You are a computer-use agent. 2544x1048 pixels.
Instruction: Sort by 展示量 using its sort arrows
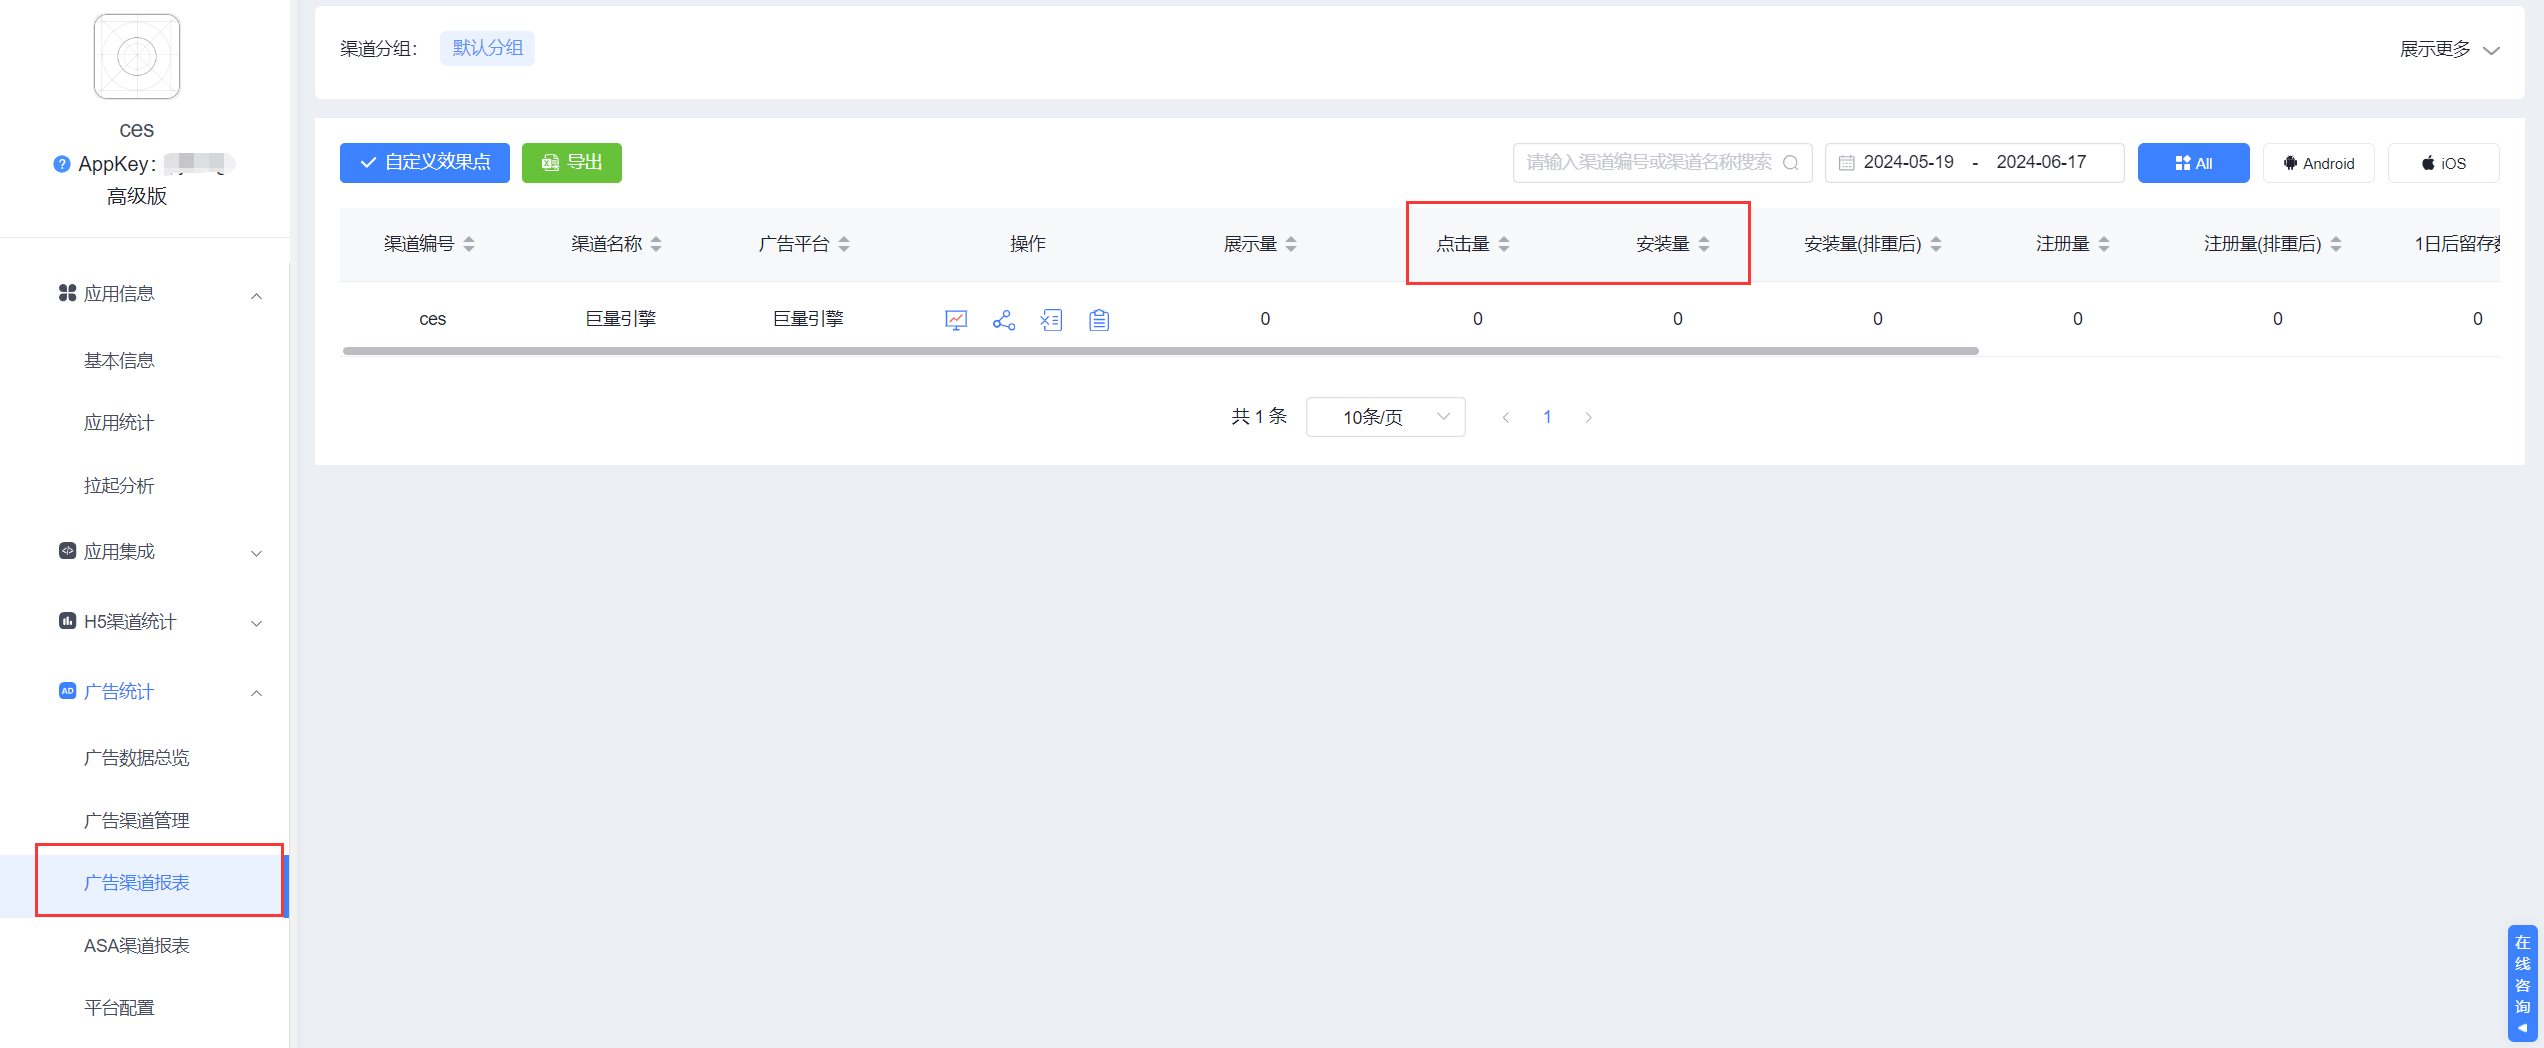(1291, 244)
